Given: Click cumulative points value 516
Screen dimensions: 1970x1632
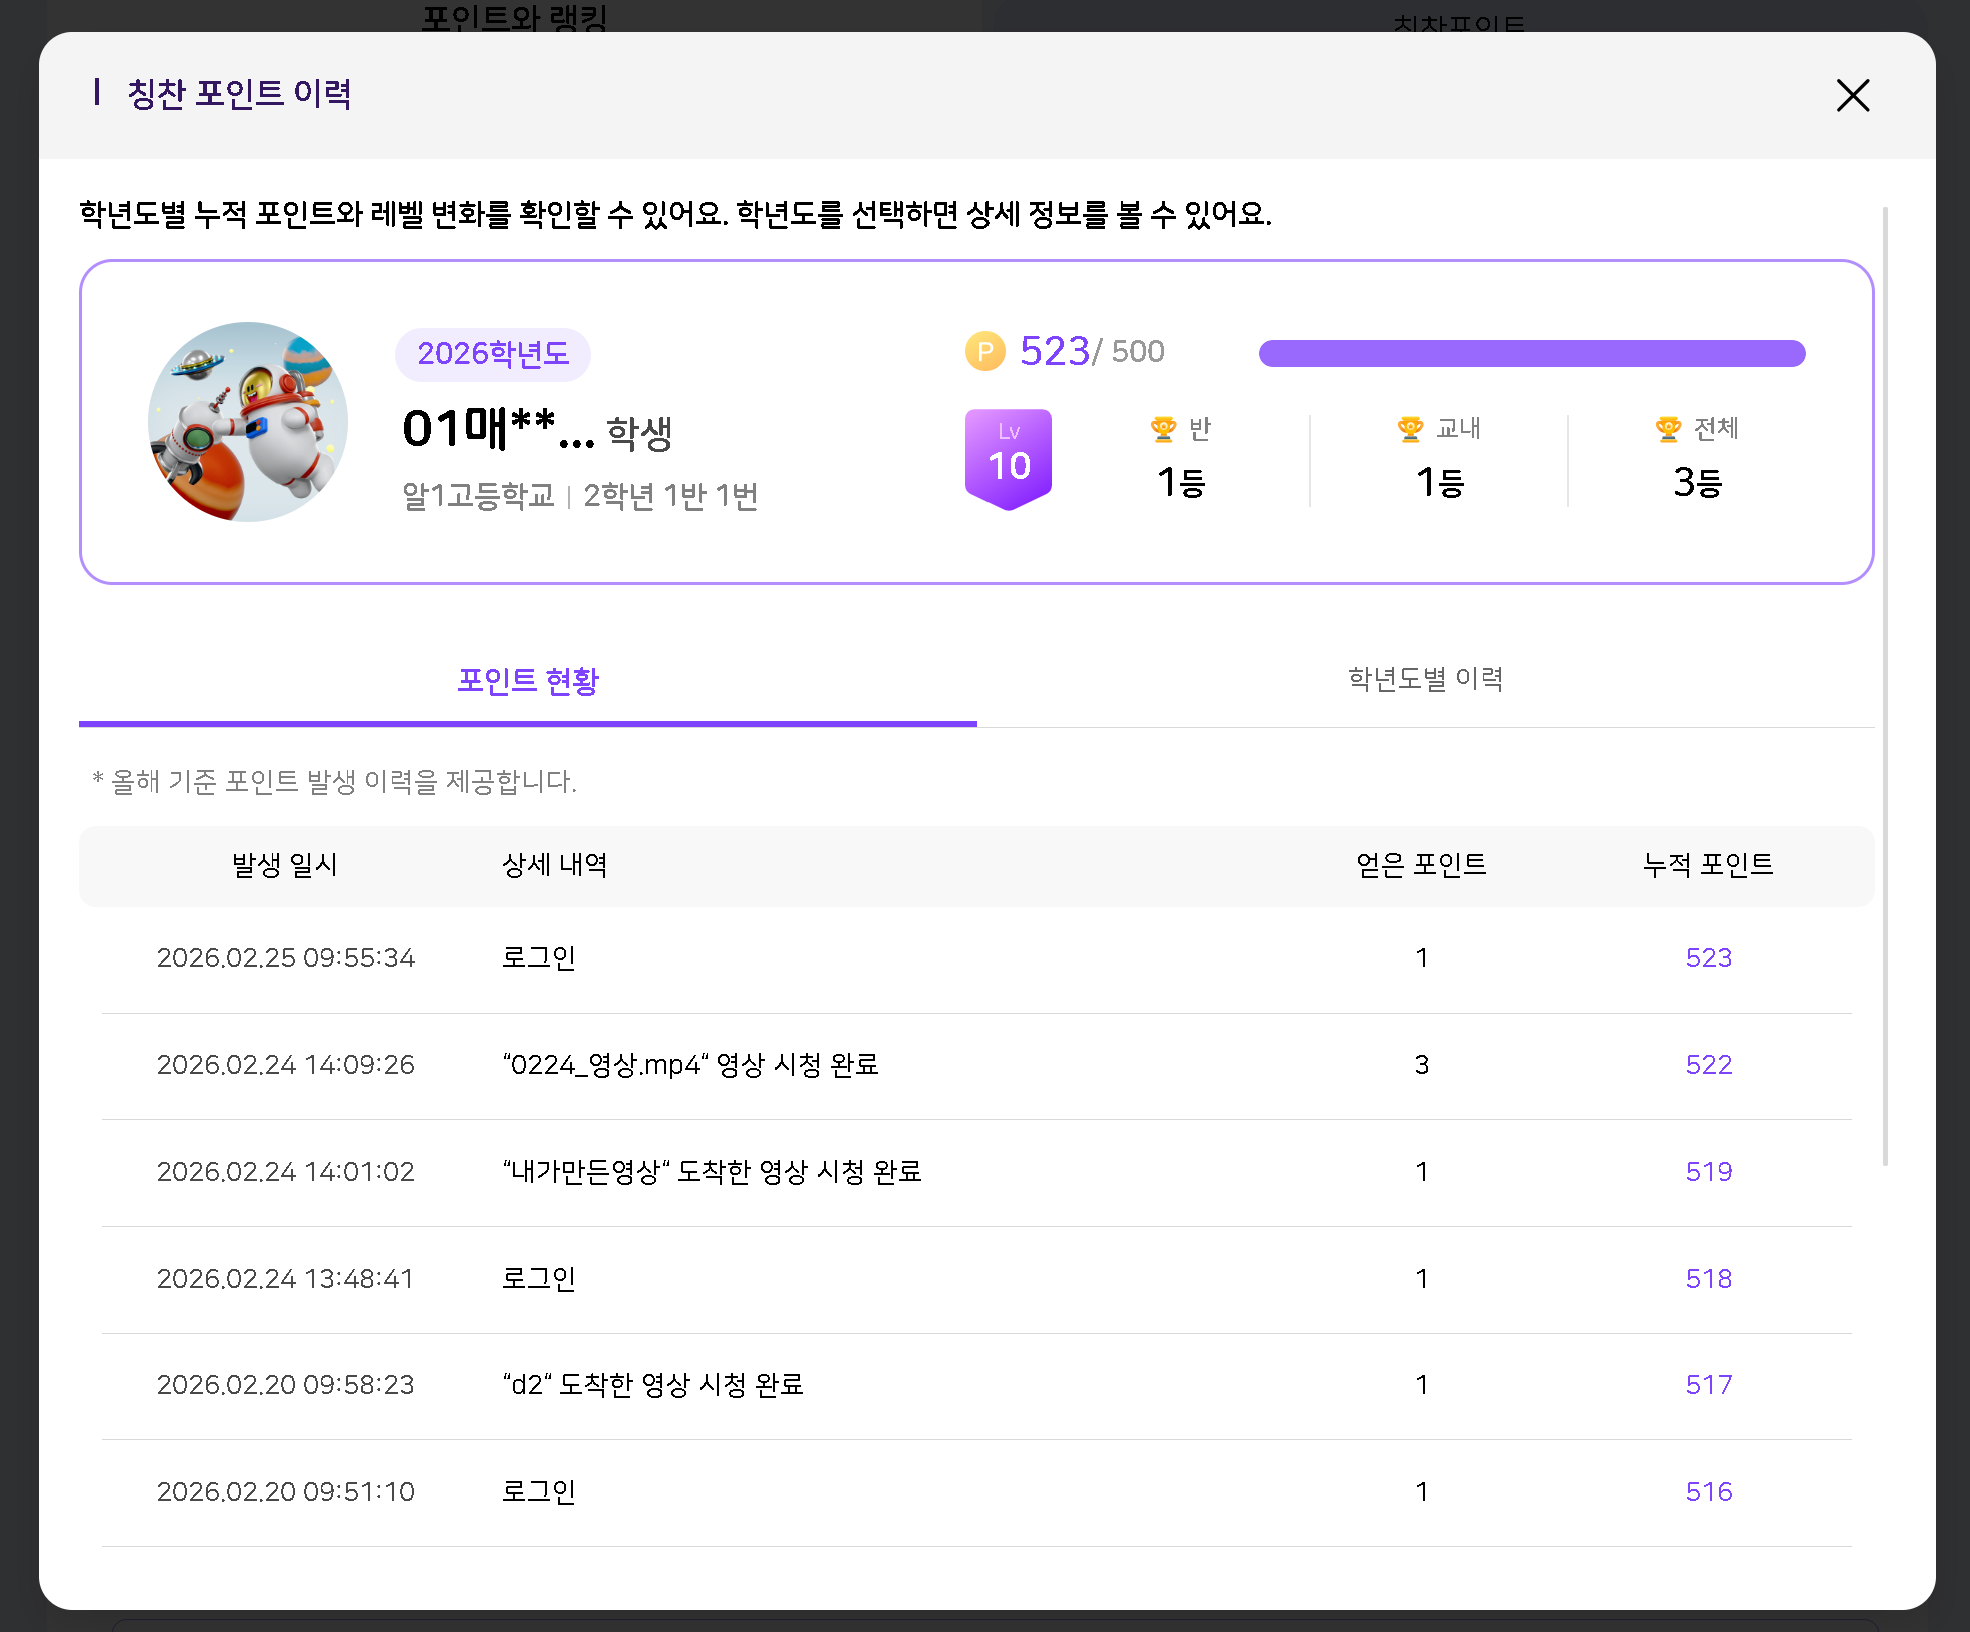Looking at the screenshot, I should point(1708,1492).
